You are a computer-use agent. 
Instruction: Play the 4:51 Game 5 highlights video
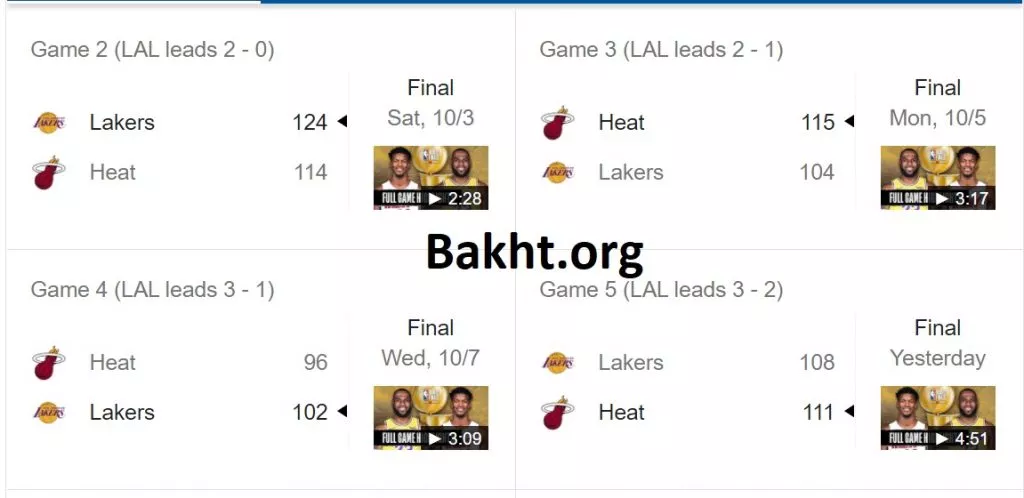938,418
